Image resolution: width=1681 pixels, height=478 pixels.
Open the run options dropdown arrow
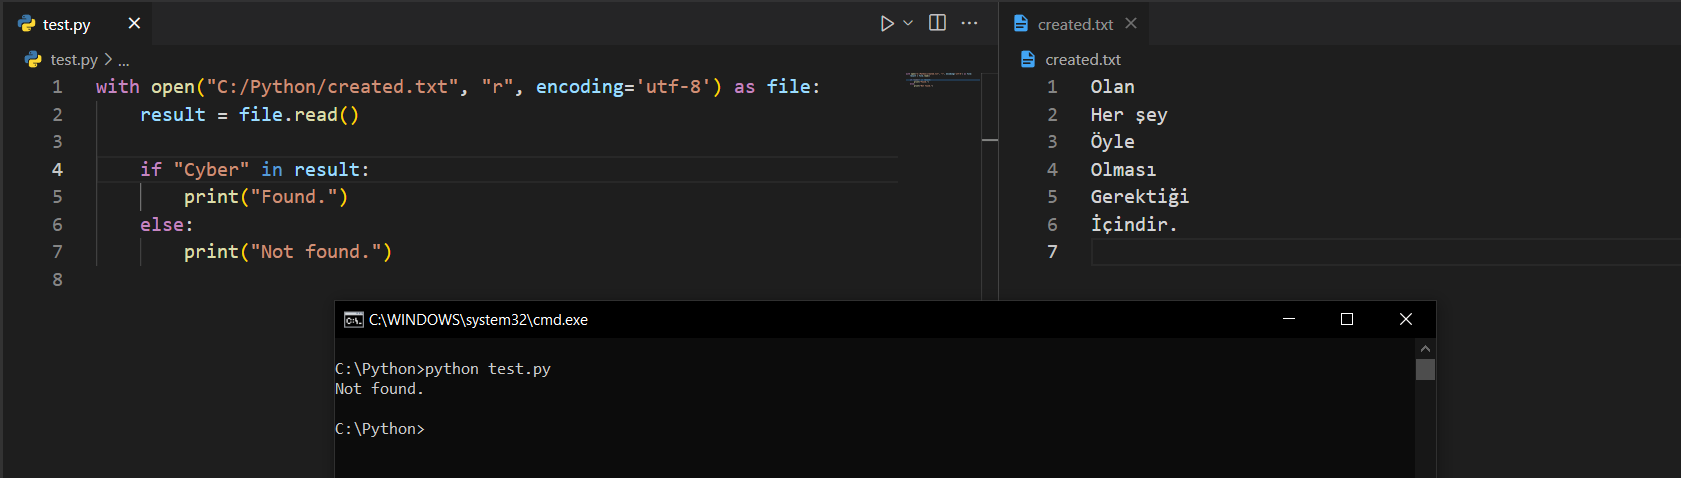[x=908, y=23]
